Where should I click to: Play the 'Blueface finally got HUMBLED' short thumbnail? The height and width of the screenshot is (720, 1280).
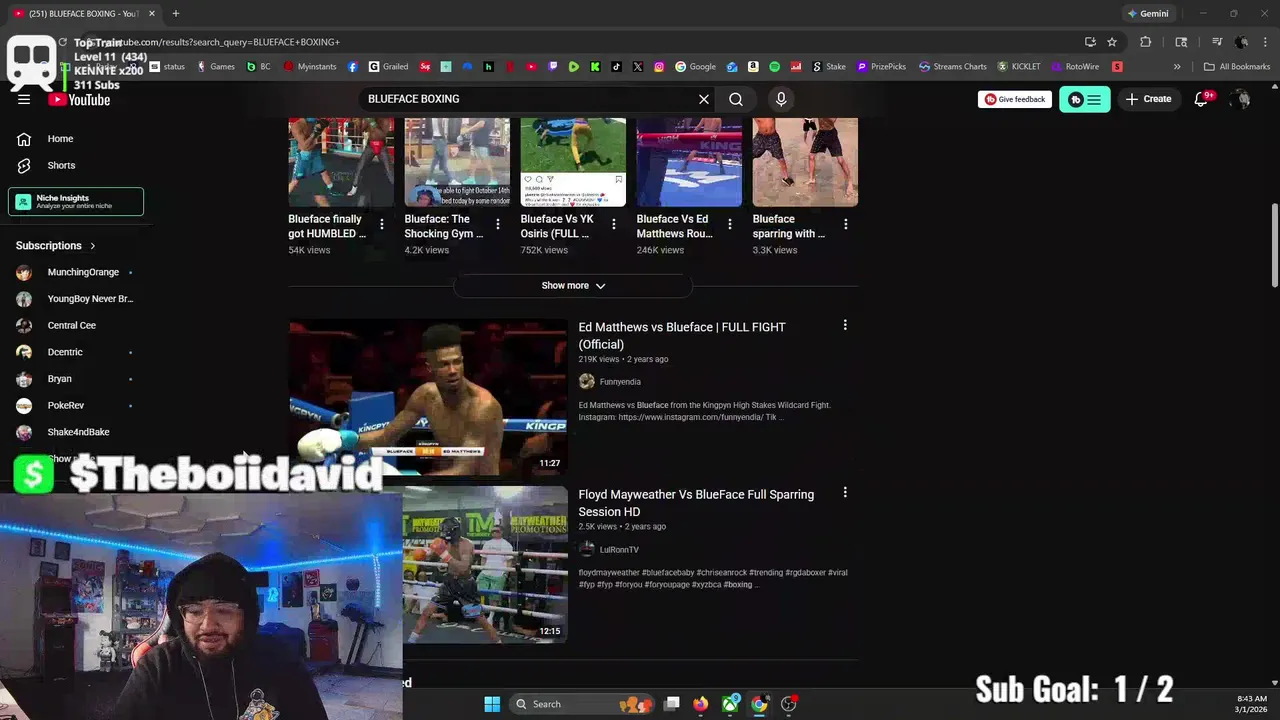tap(341, 162)
